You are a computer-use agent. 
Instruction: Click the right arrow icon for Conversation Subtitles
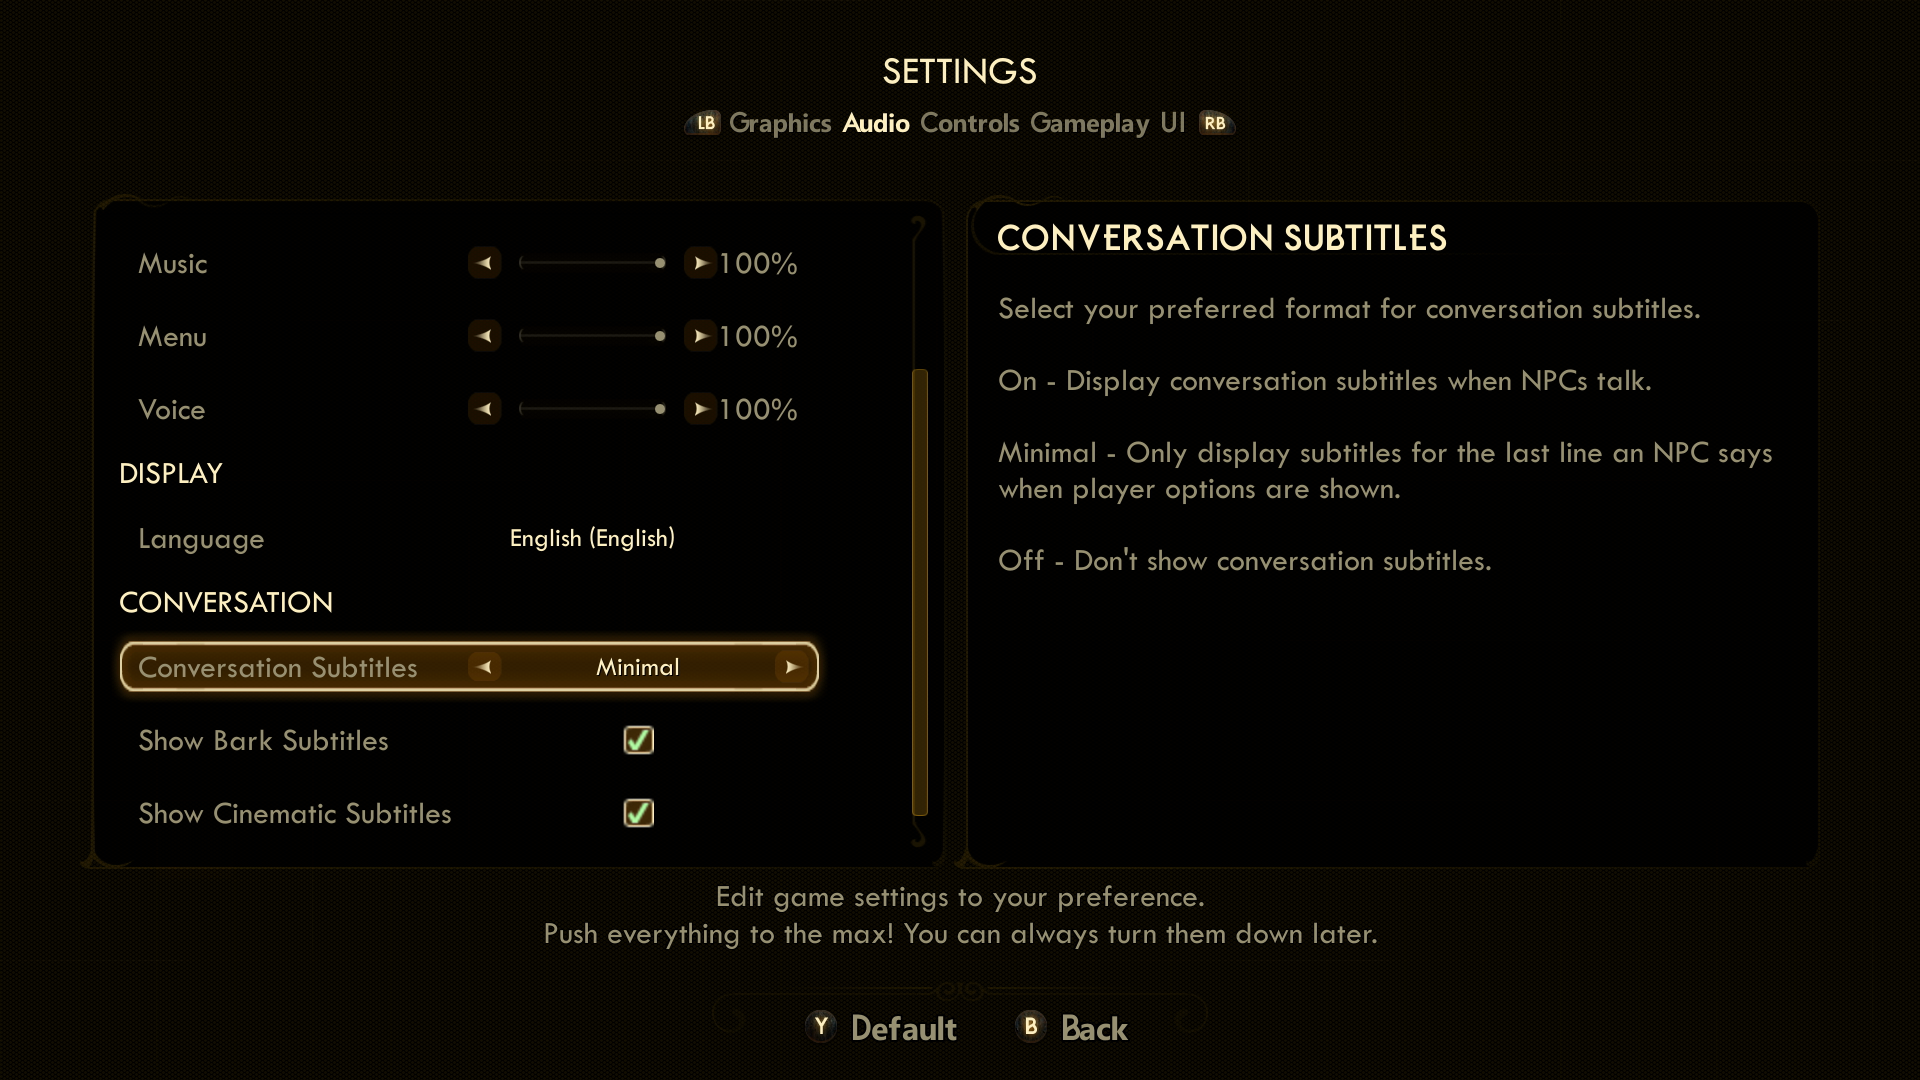(x=793, y=666)
